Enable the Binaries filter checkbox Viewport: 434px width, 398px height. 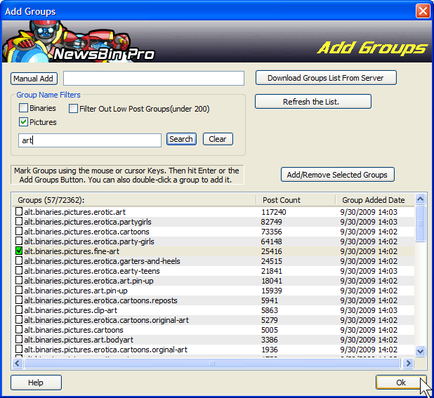click(x=23, y=108)
